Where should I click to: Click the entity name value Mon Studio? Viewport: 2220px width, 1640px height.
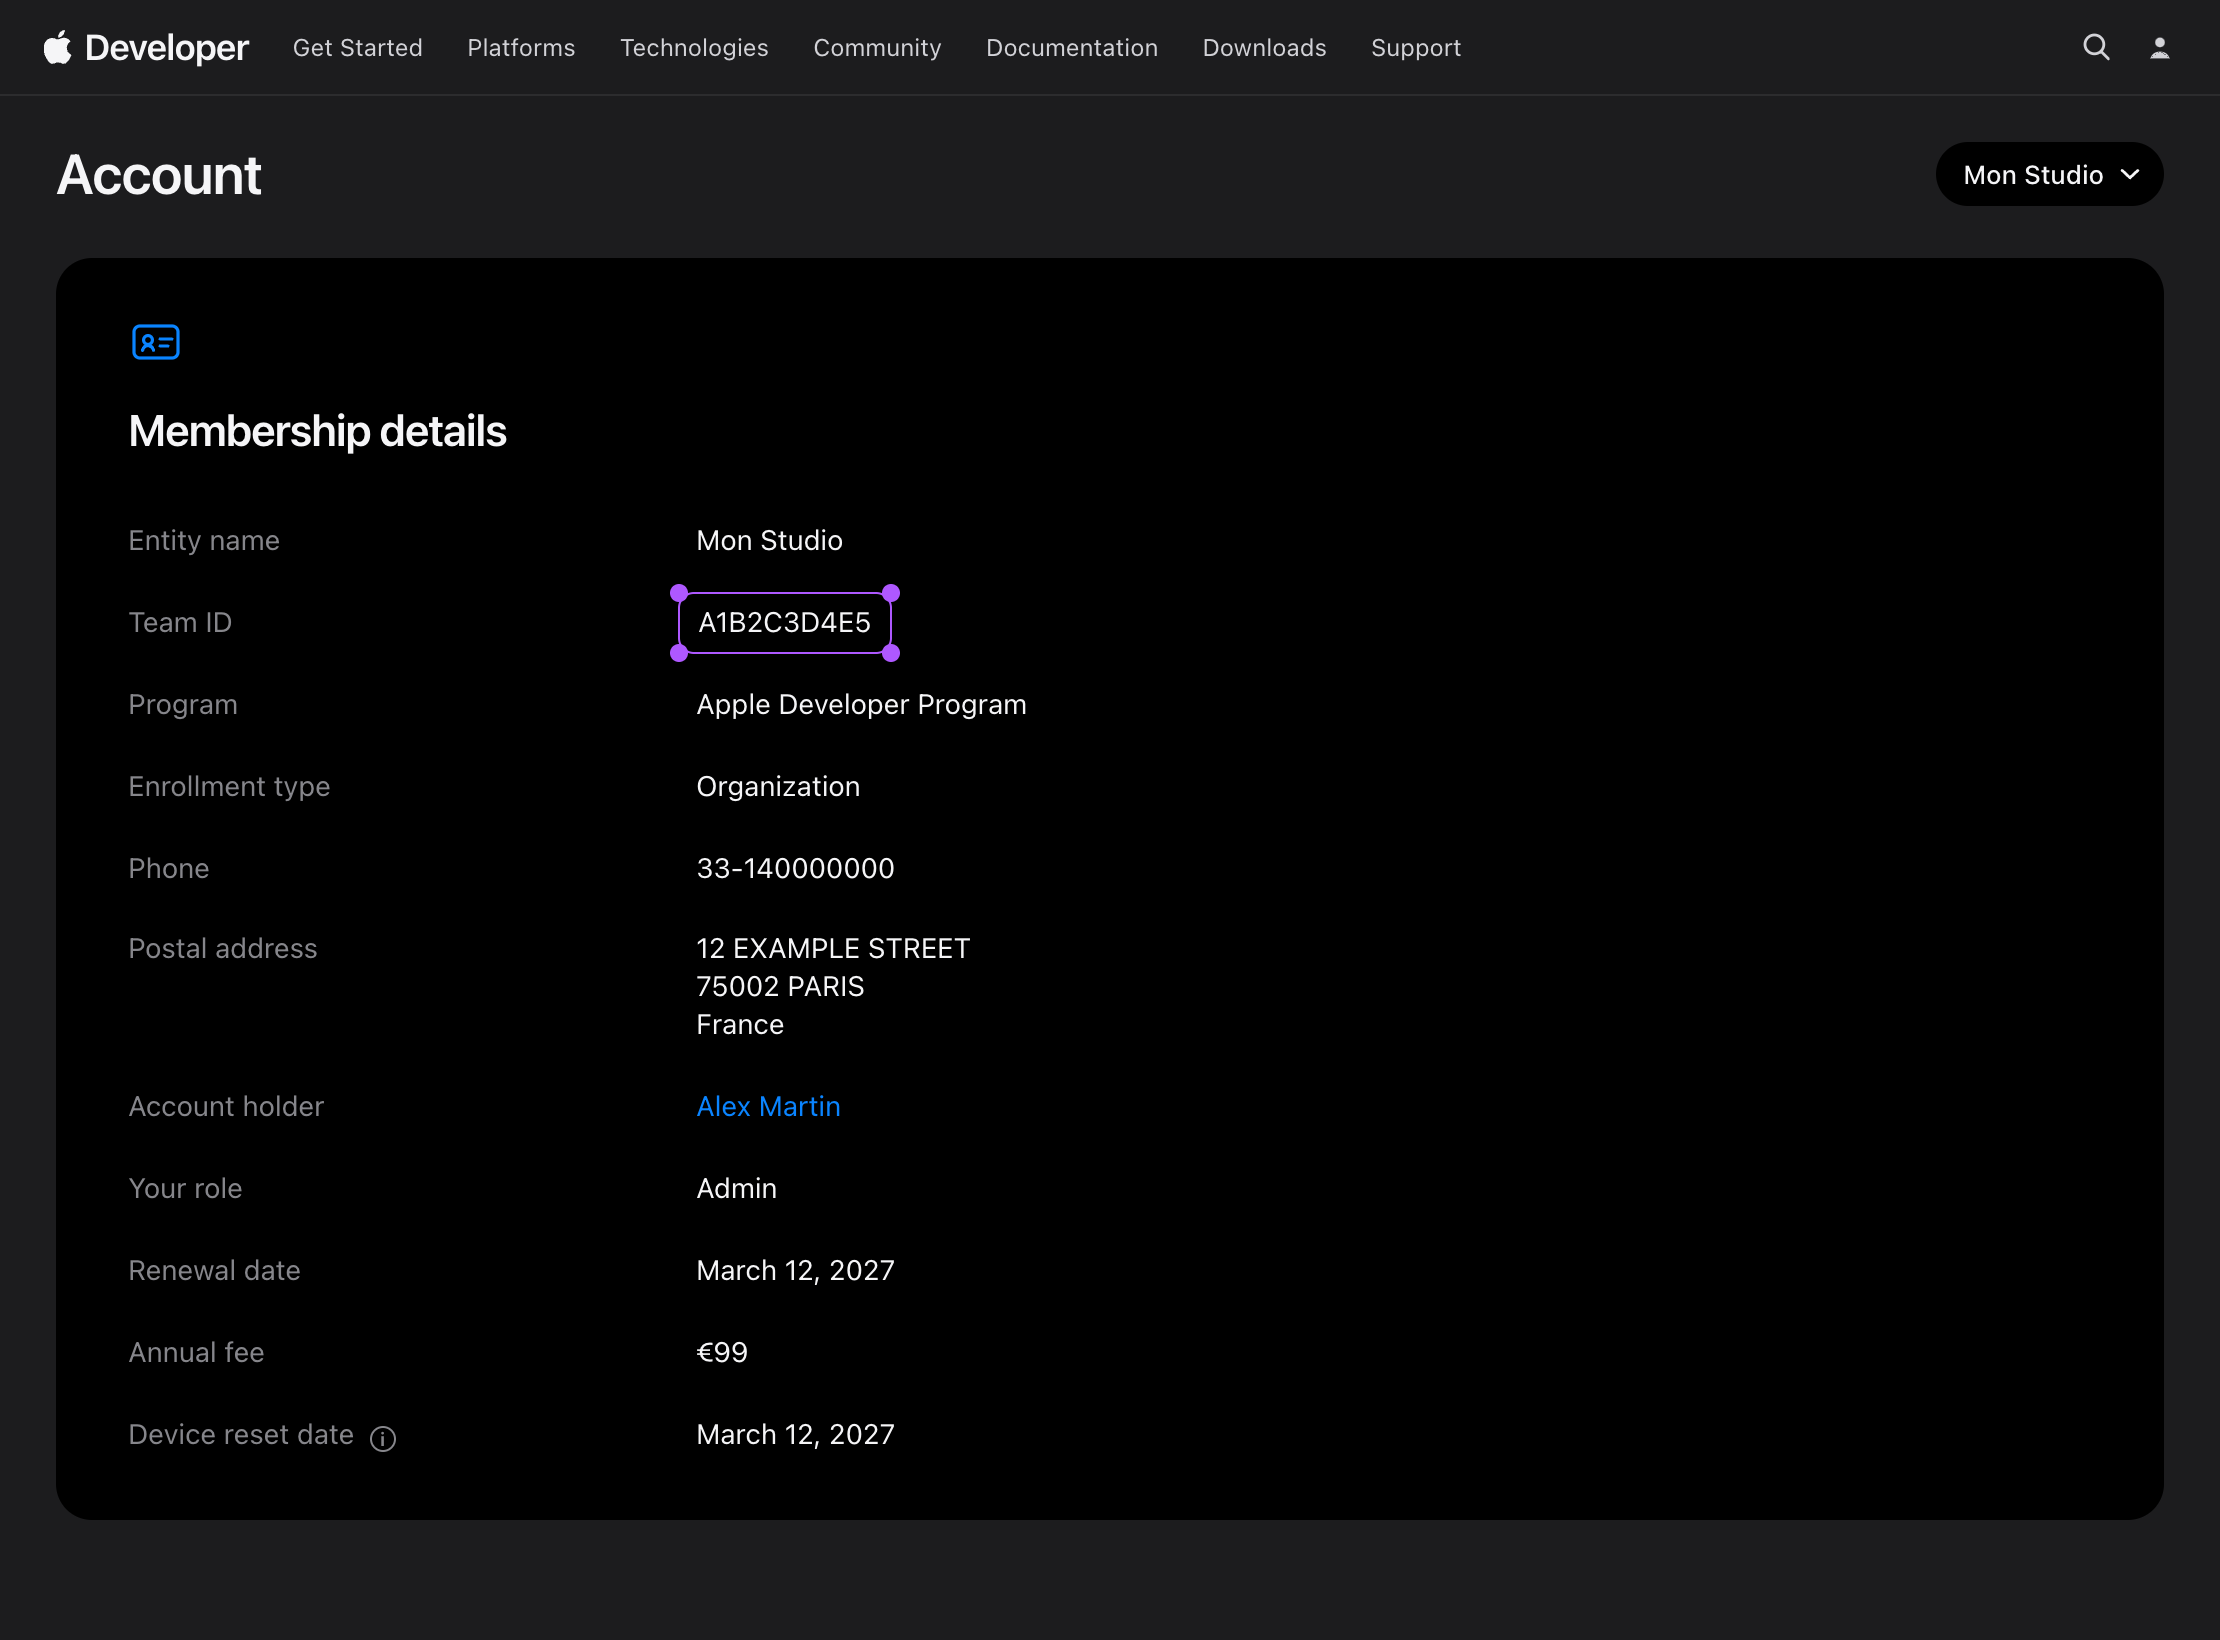click(x=769, y=540)
